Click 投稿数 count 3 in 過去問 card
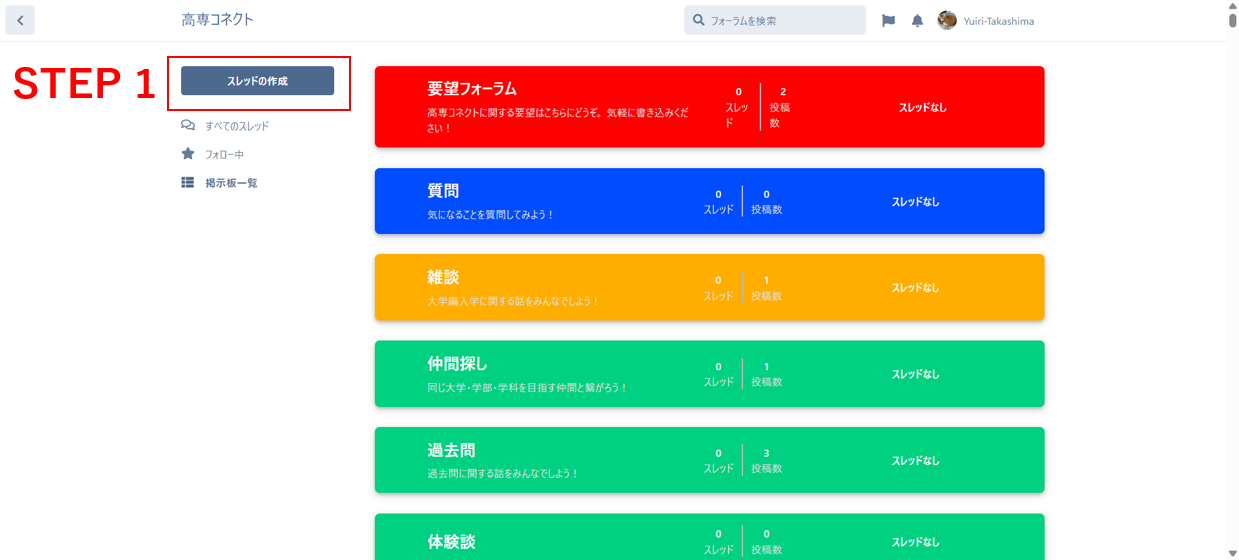This screenshot has height=560, width=1239. coord(766,453)
